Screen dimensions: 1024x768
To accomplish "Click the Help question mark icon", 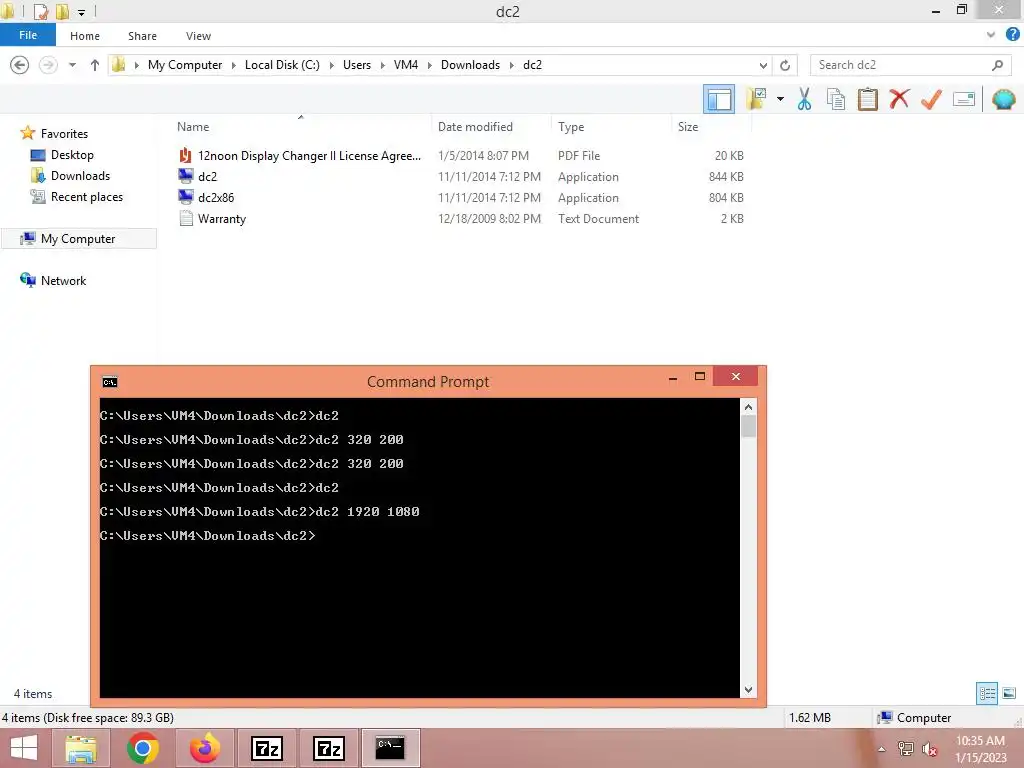I will point(1013,35).
